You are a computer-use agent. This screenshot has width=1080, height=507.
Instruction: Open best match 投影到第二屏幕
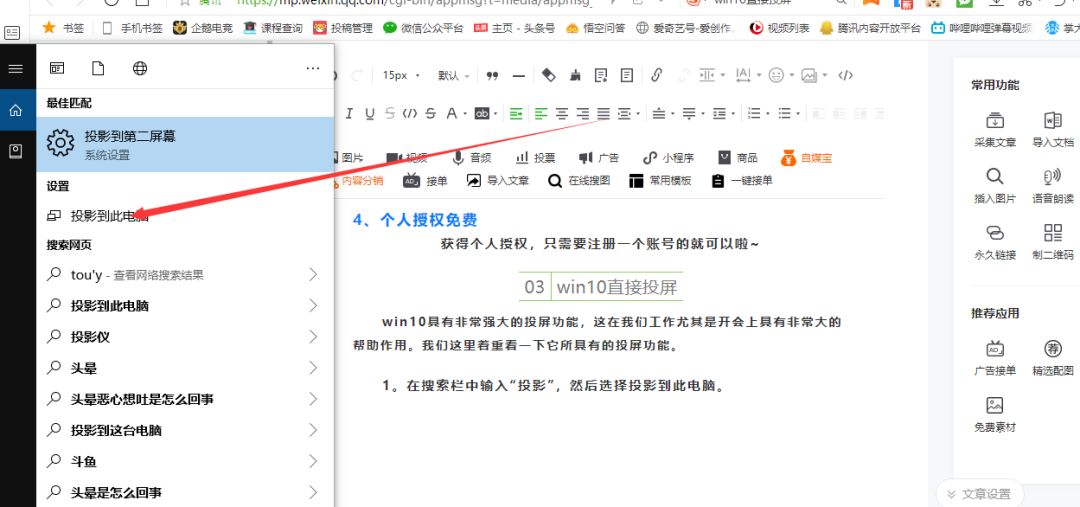click(185, 144)
